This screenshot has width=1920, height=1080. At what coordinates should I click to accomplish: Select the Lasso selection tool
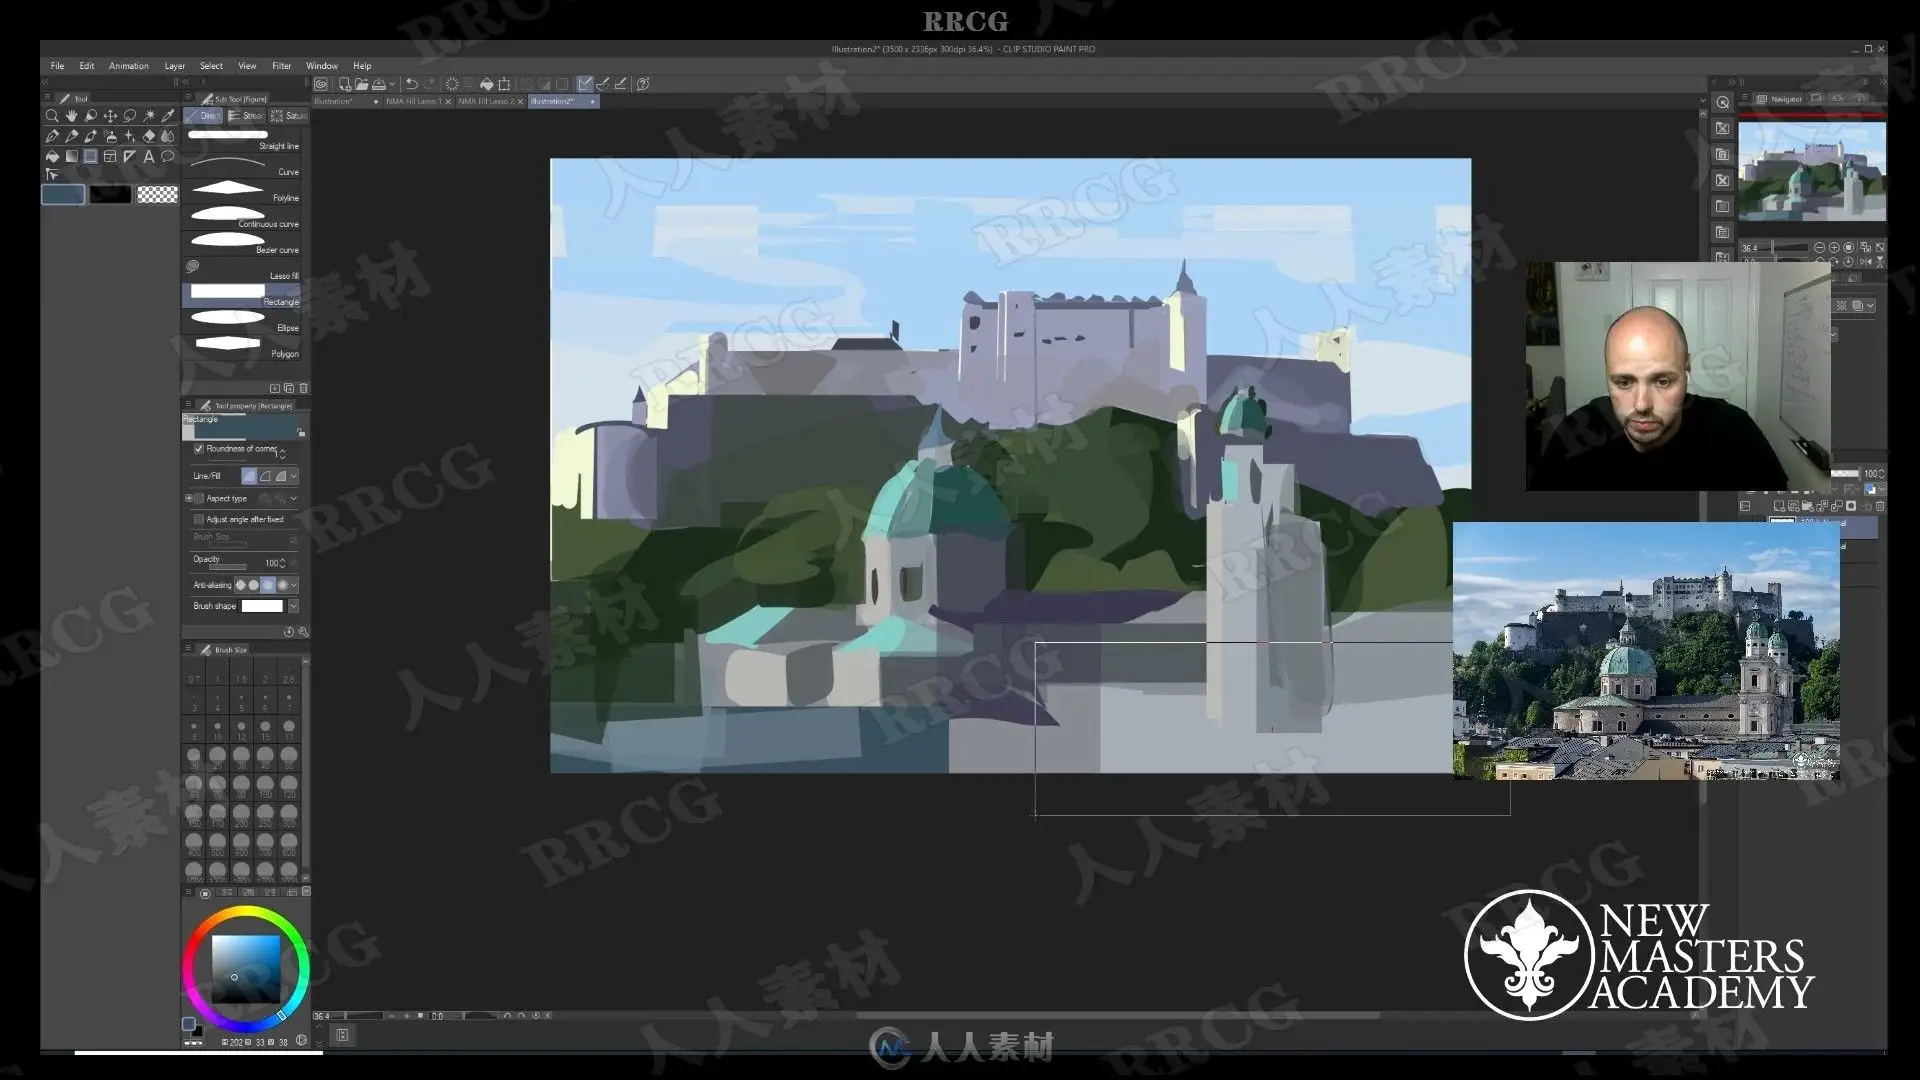click(x=129, y=116)
